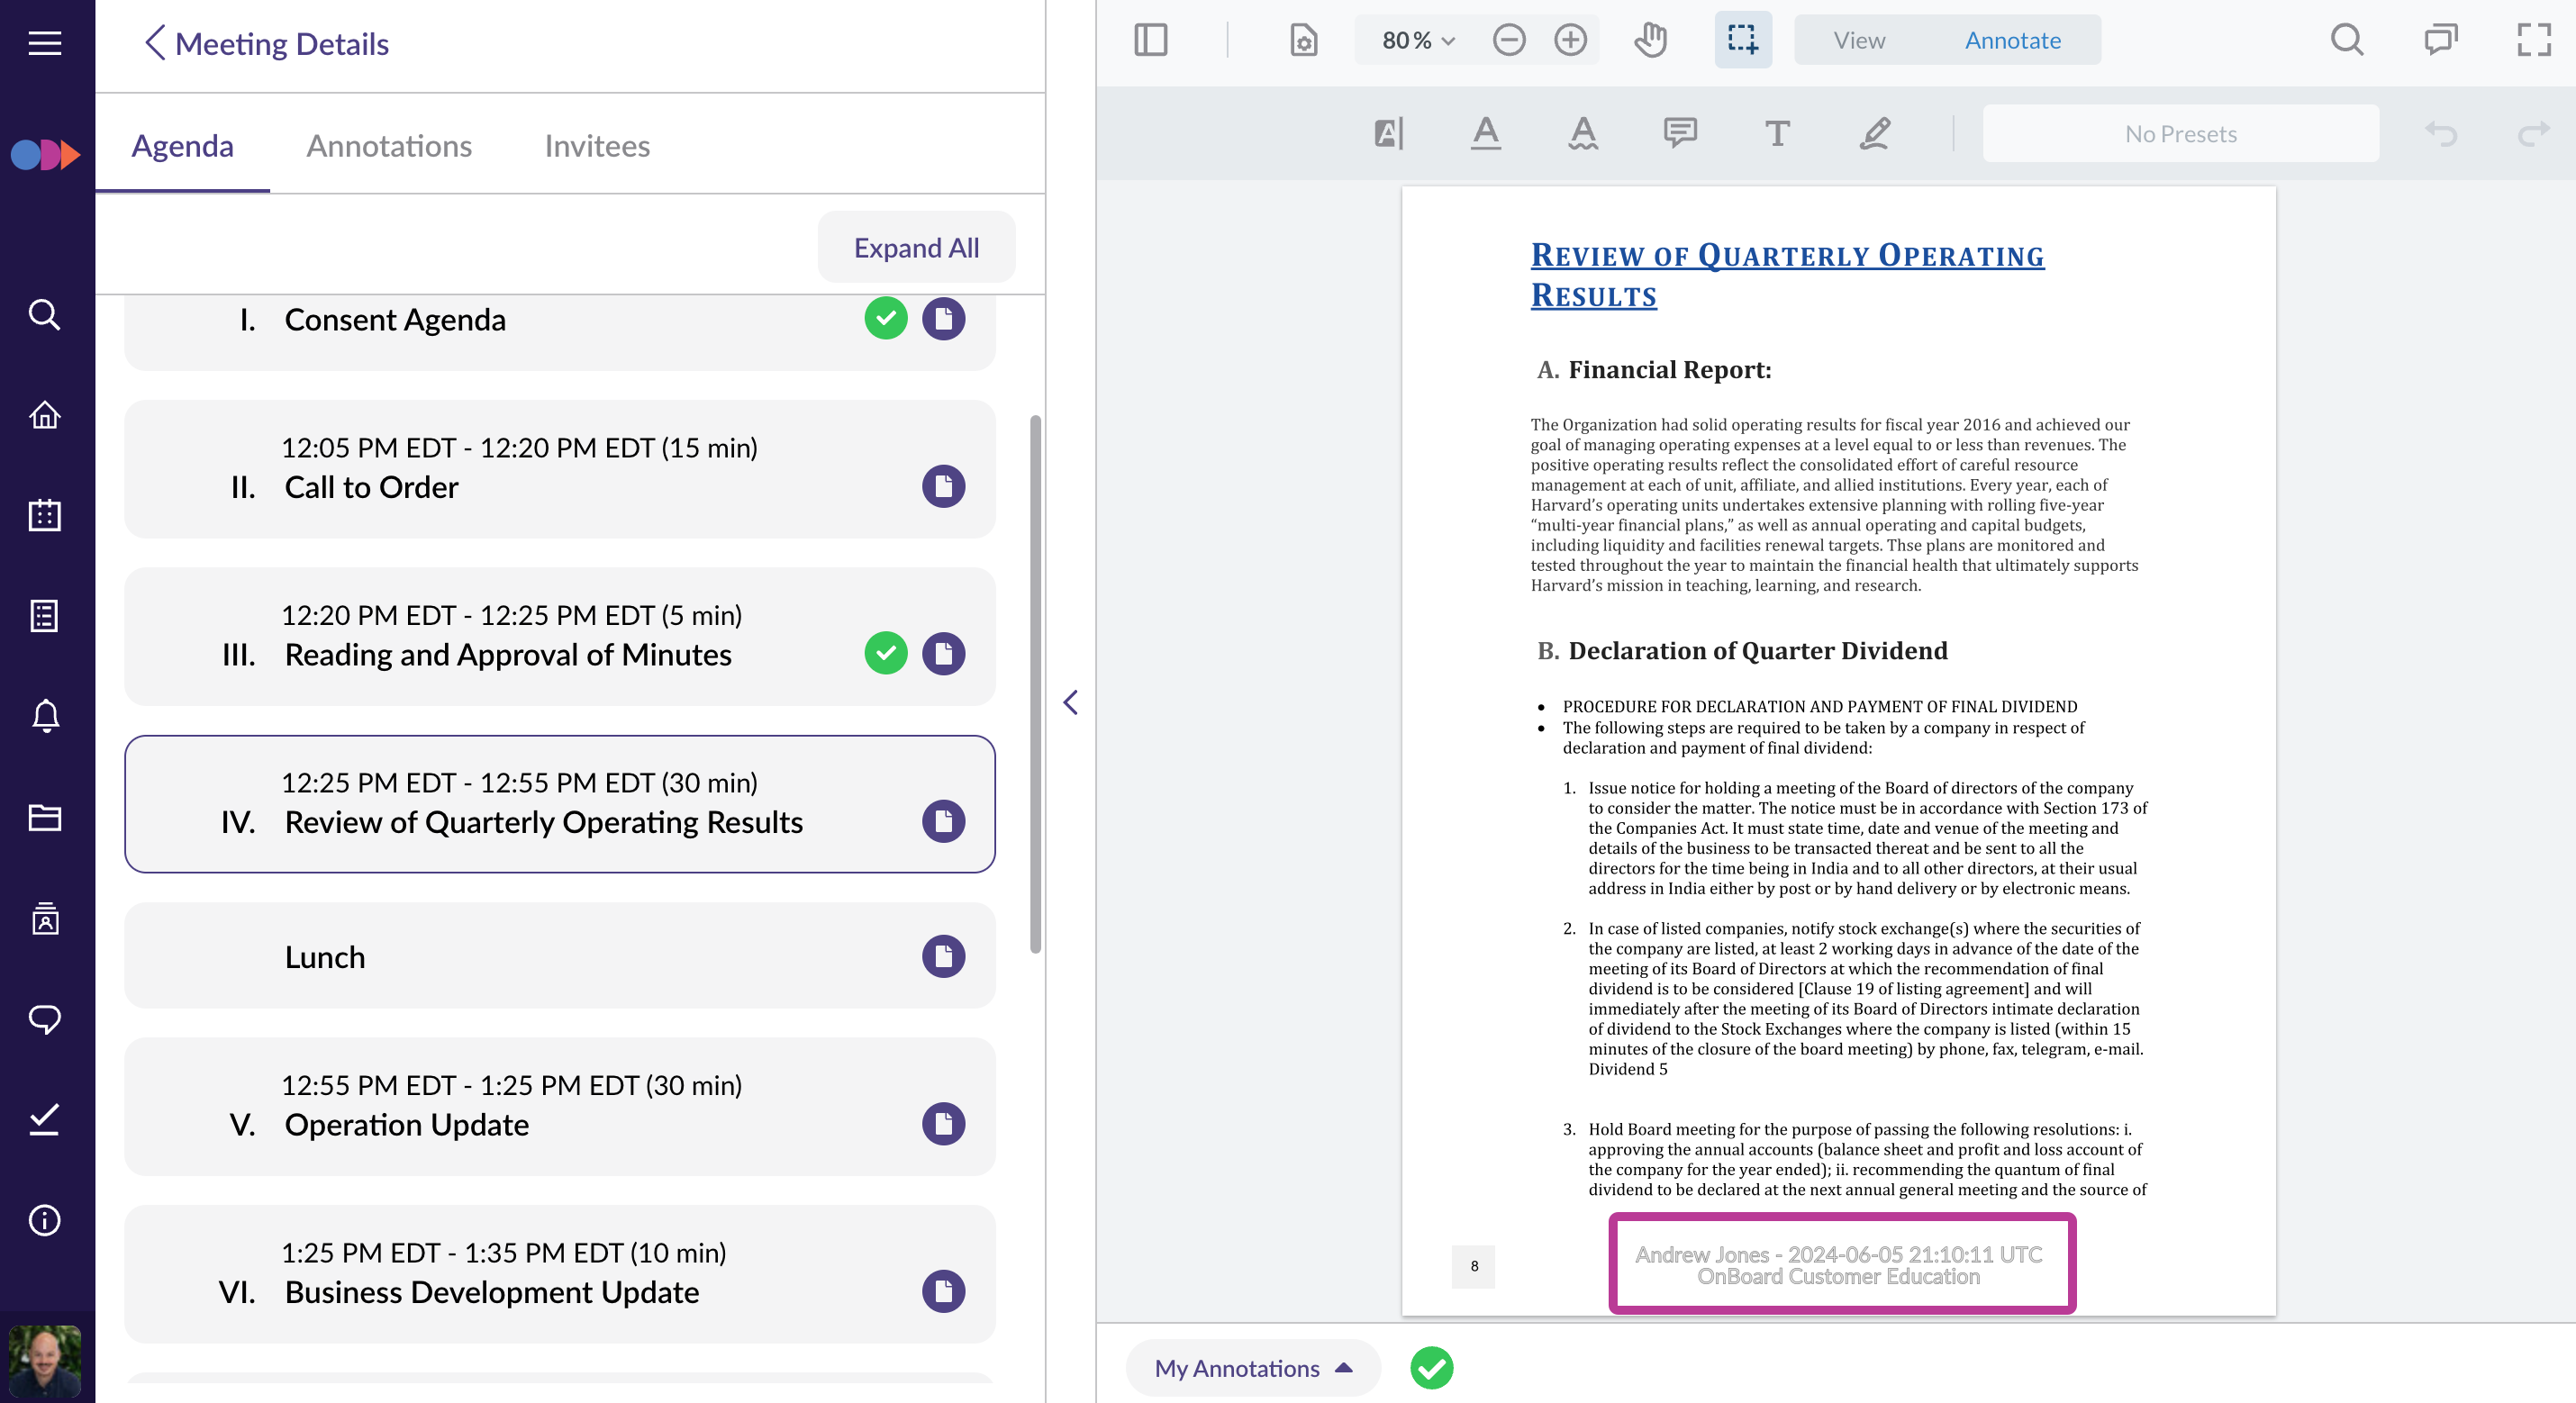
Task: Click the page number 8 marker
Action: pyautogui.click(x=1473, y=1266)
